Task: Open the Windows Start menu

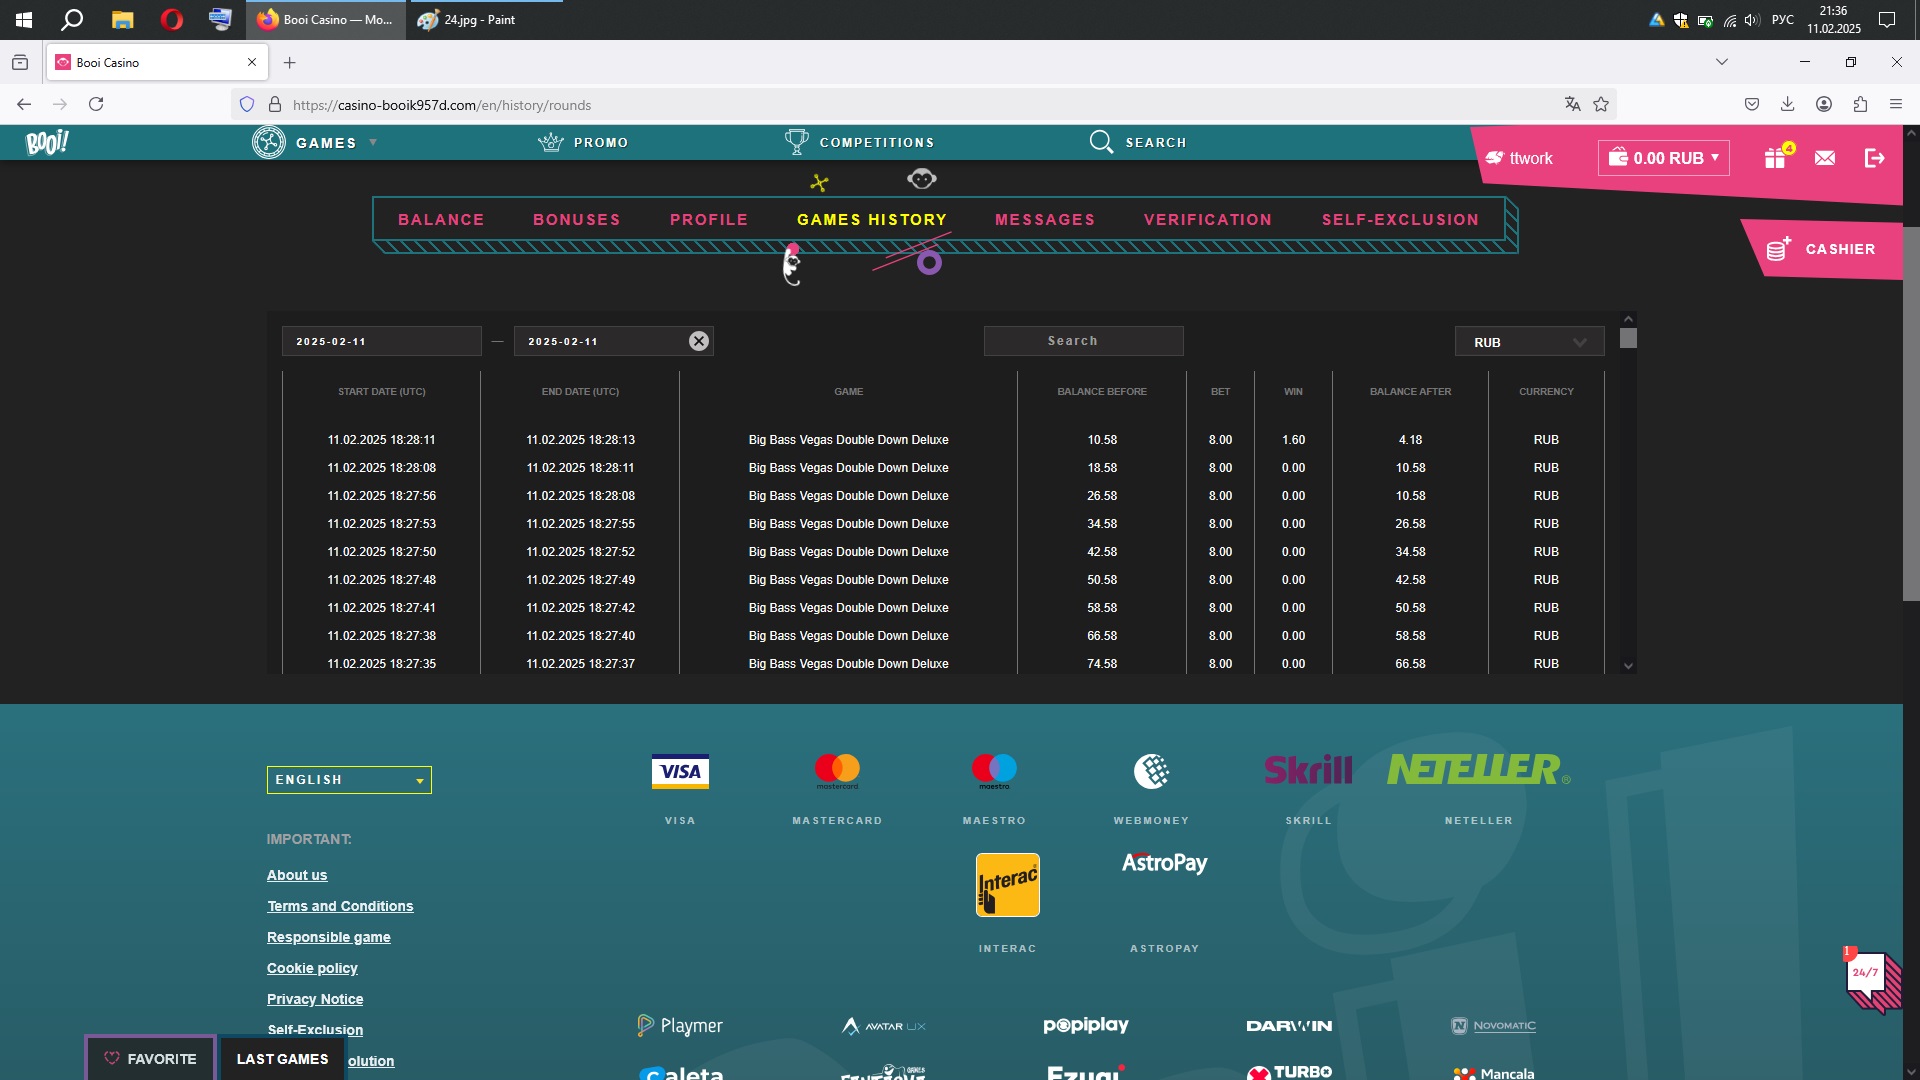Action: click(x=24, y=20)
